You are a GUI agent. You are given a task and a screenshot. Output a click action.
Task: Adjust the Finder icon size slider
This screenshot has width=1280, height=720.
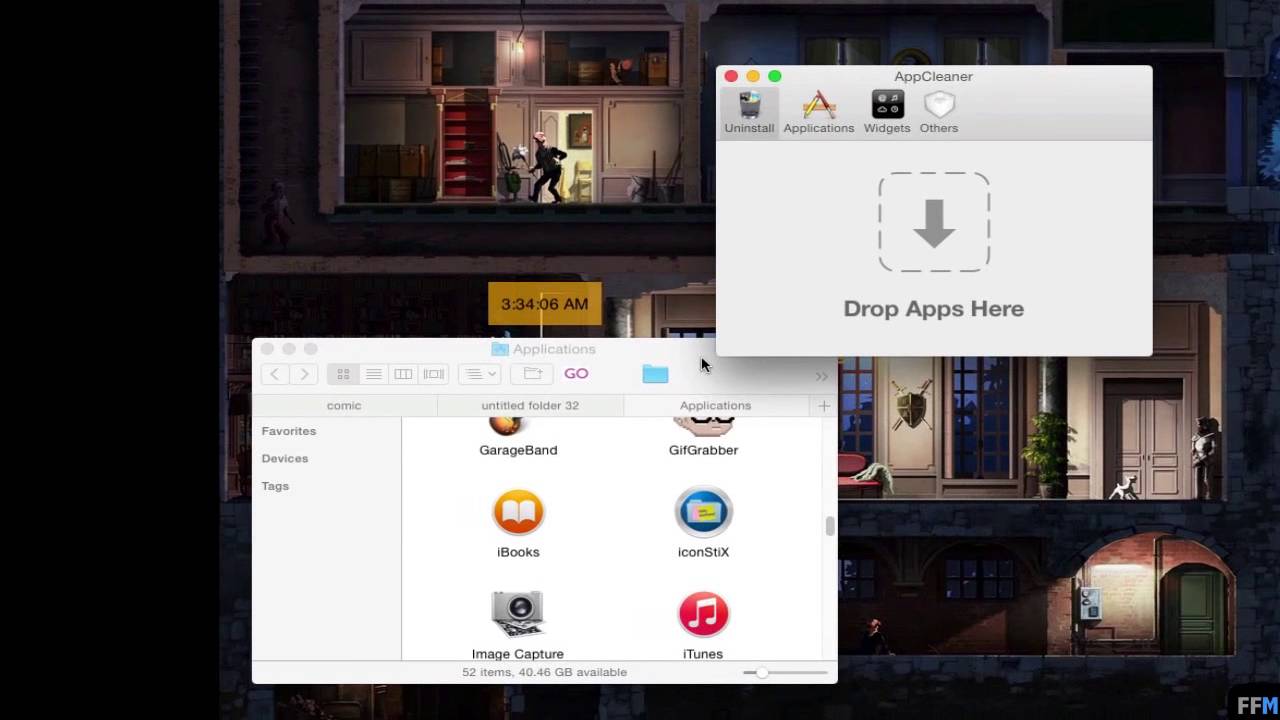[763, 673]
